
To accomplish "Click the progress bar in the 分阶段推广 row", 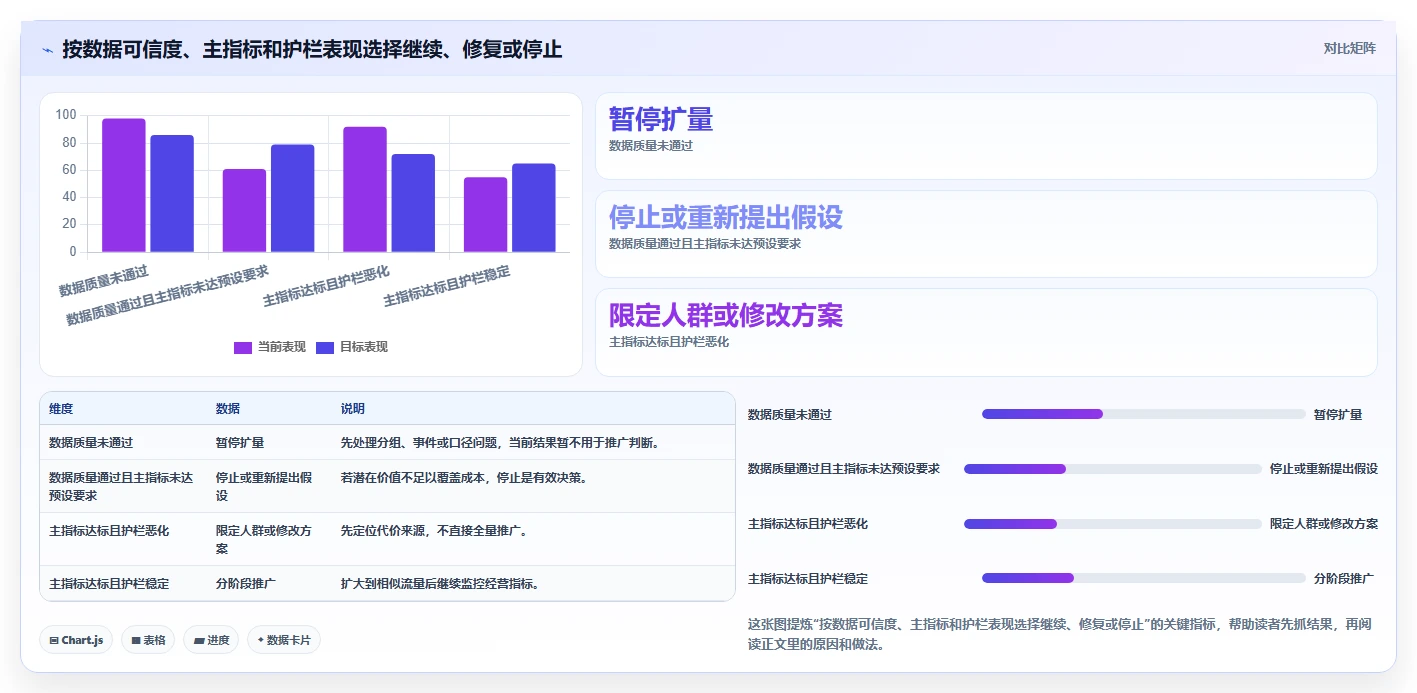I will click(x=1144, y=578).
